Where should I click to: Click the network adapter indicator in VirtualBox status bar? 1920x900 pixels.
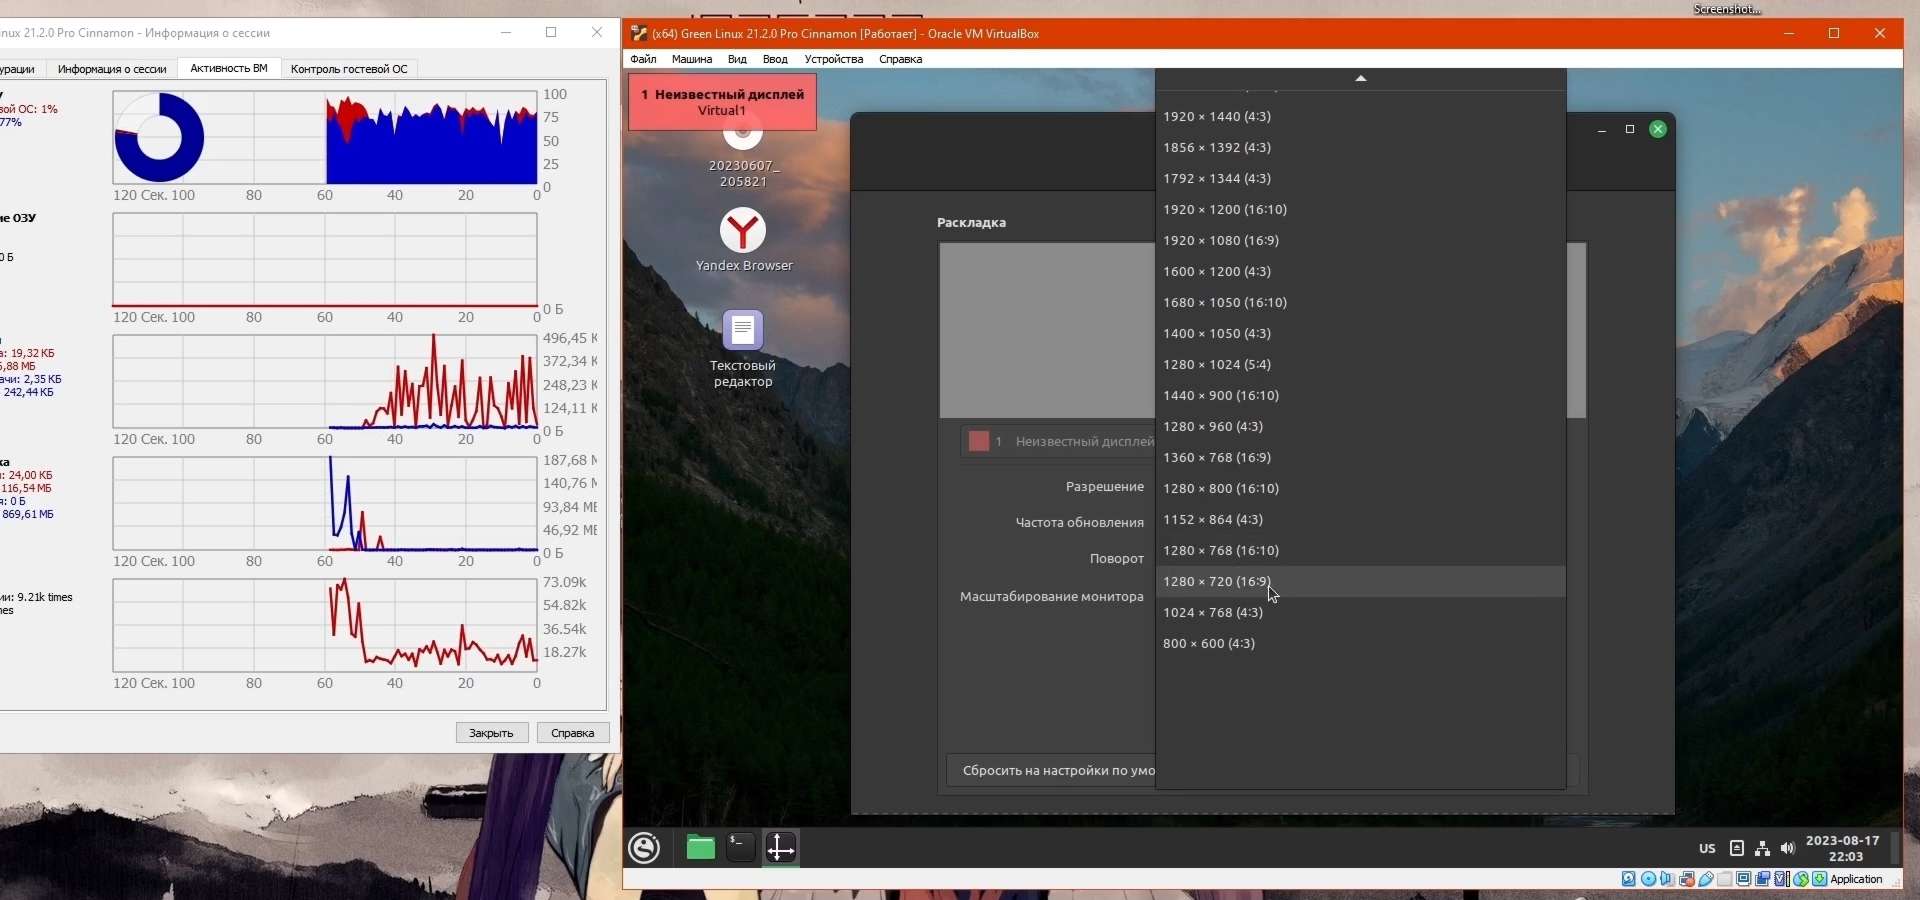pos(1687,879)
